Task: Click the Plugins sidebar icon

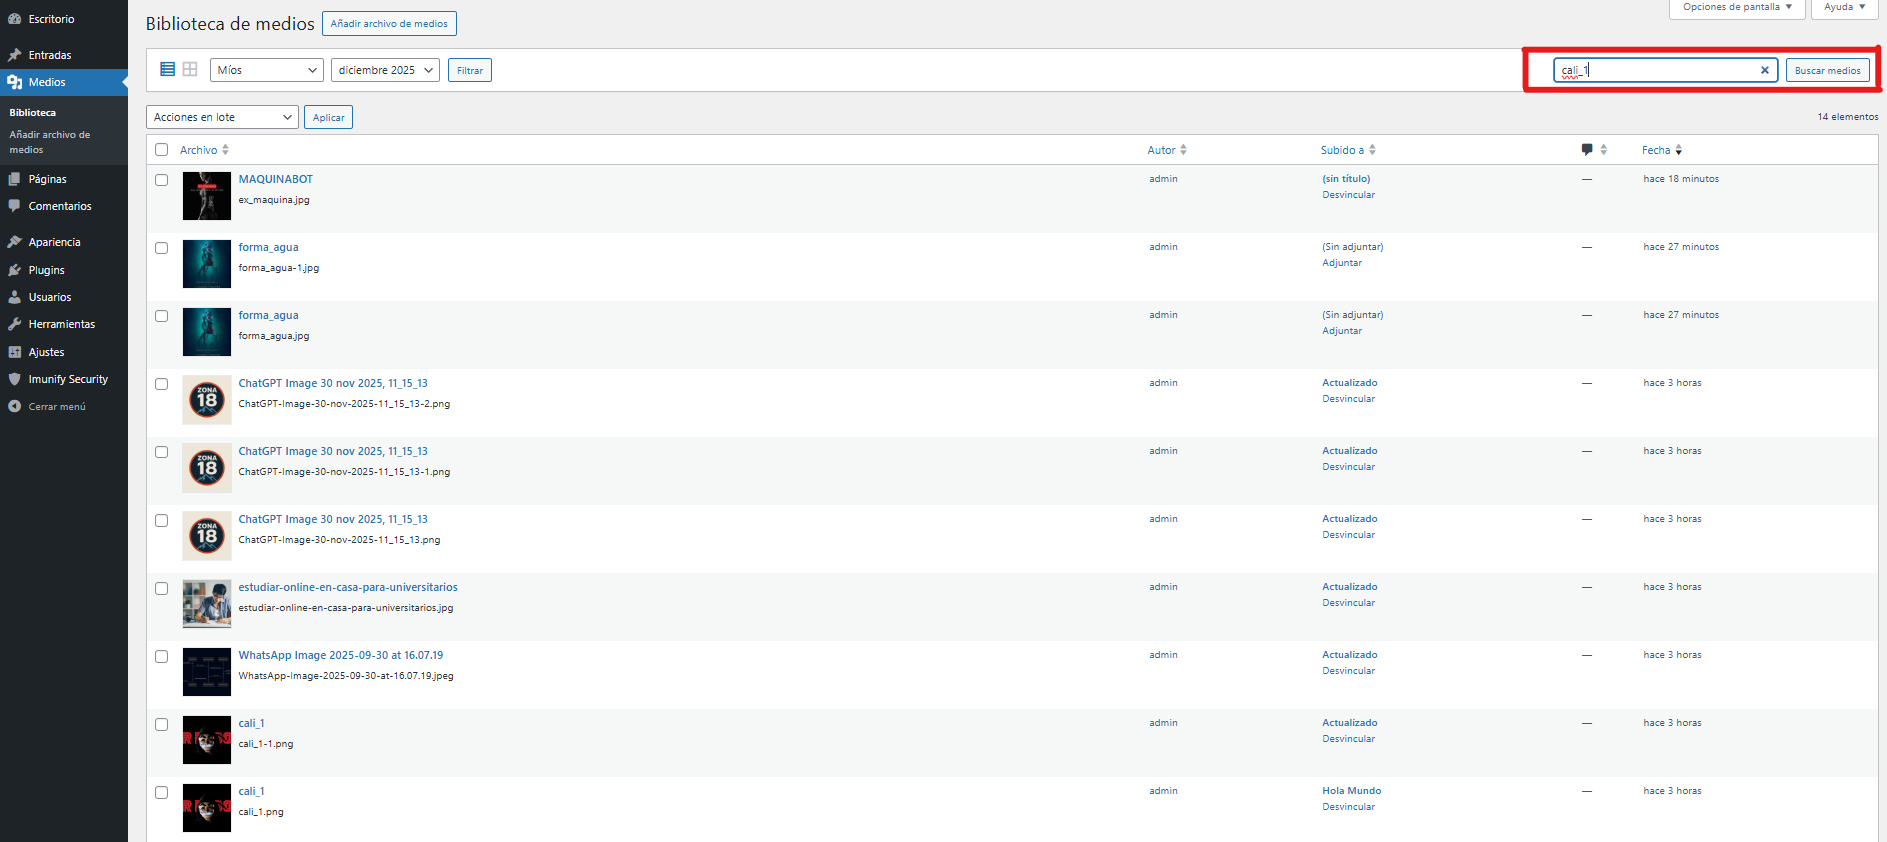Action: coord(15,270)
